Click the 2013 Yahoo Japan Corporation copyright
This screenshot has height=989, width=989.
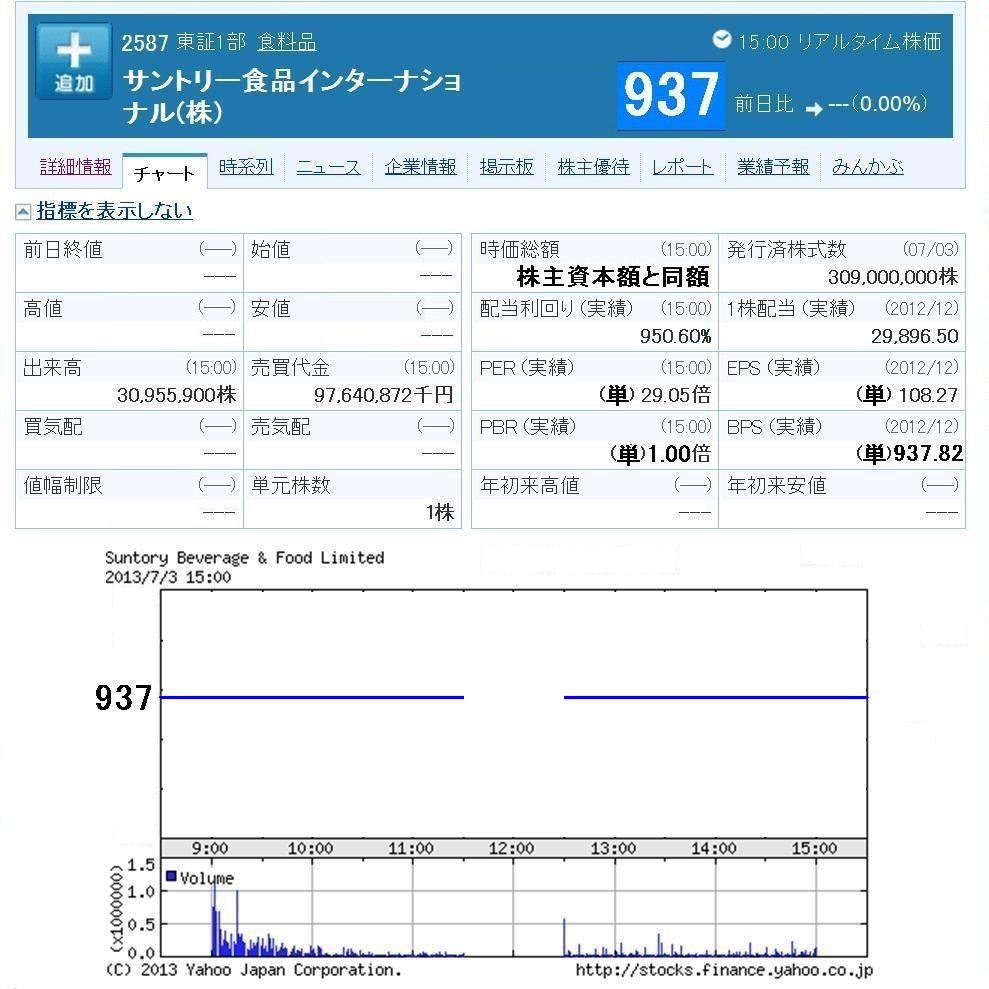click(253, 969)
